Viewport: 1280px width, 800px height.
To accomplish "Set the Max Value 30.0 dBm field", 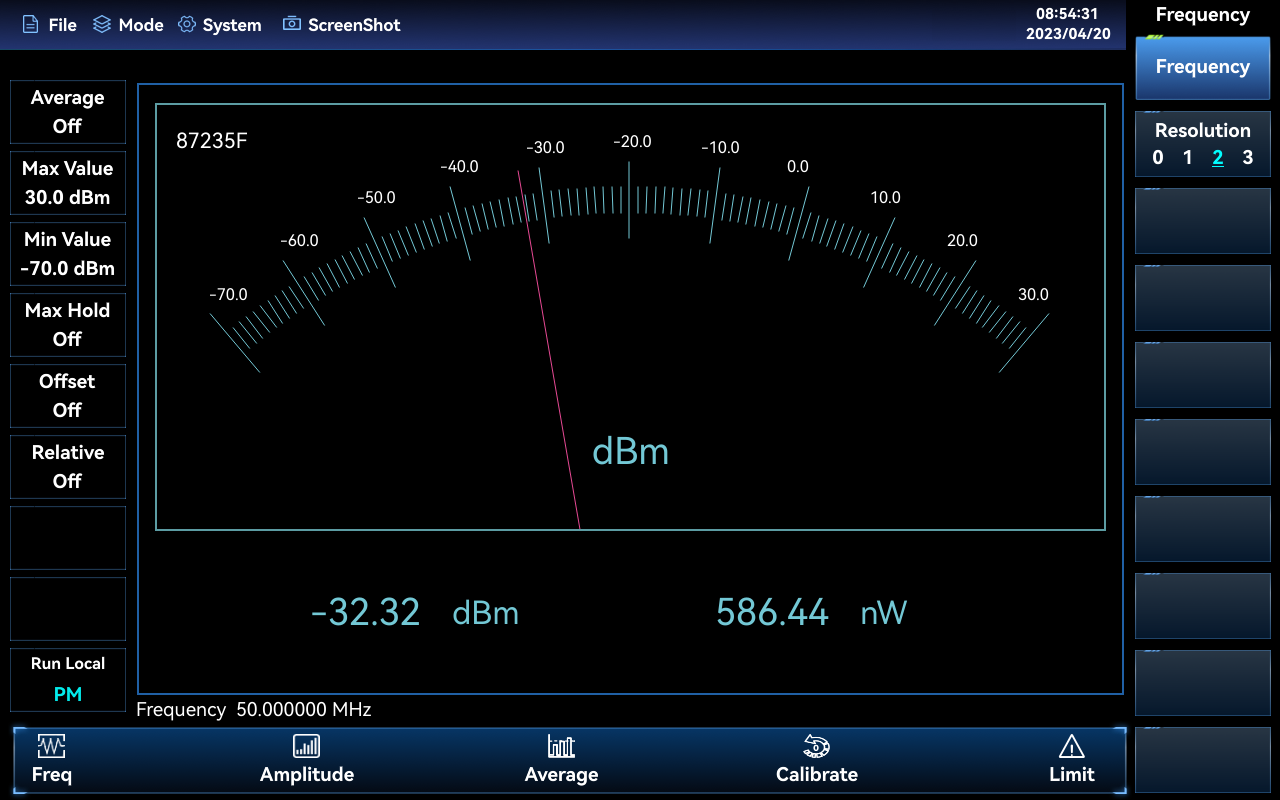I will tap(68, 183).
